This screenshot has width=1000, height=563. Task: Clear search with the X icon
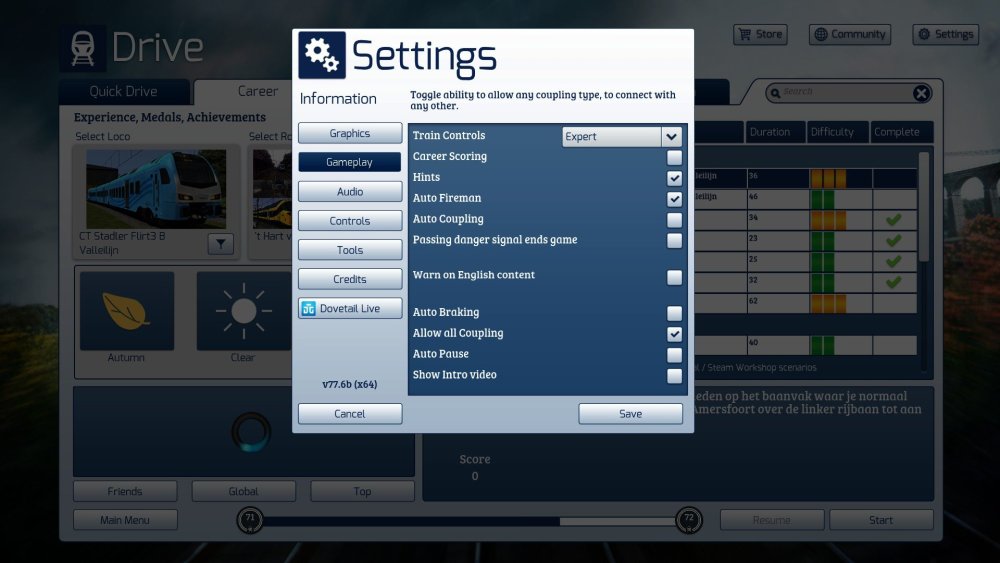921,93
